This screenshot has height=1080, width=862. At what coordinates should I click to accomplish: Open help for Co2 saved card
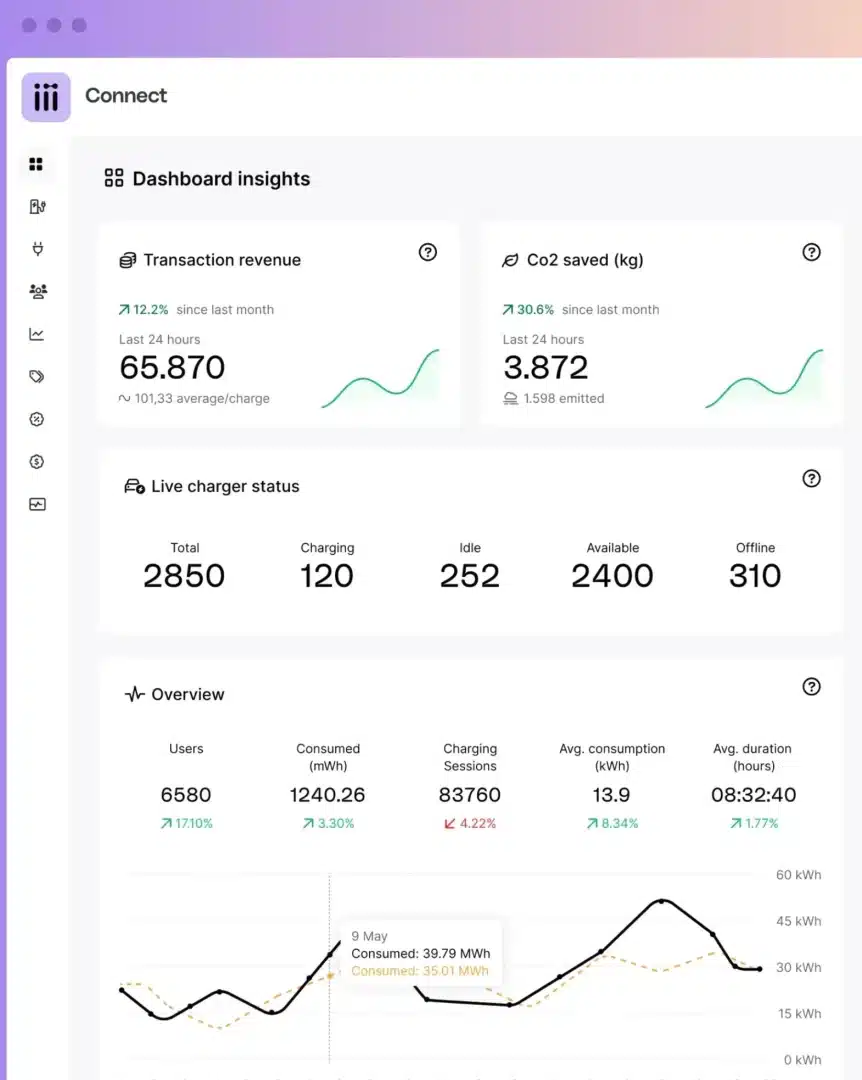[x=811, y=252]
